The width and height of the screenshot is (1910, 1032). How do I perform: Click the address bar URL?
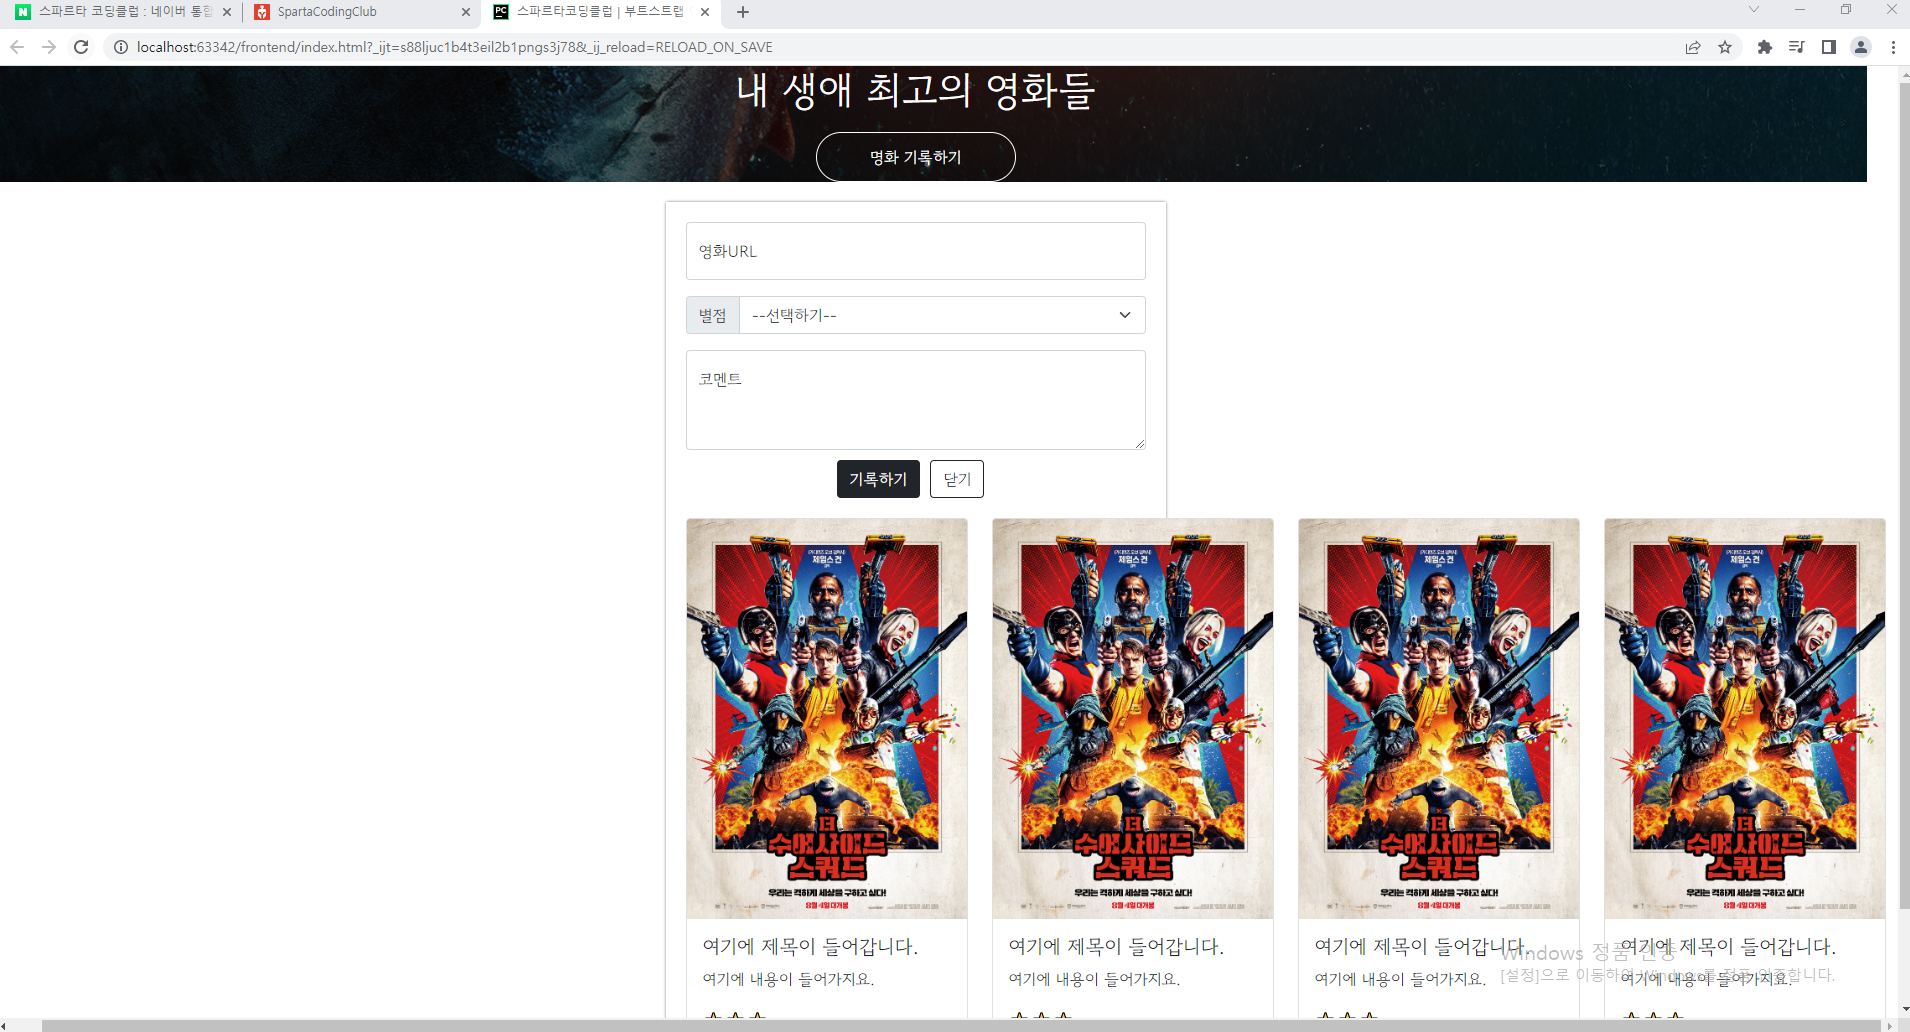(455, 47)
